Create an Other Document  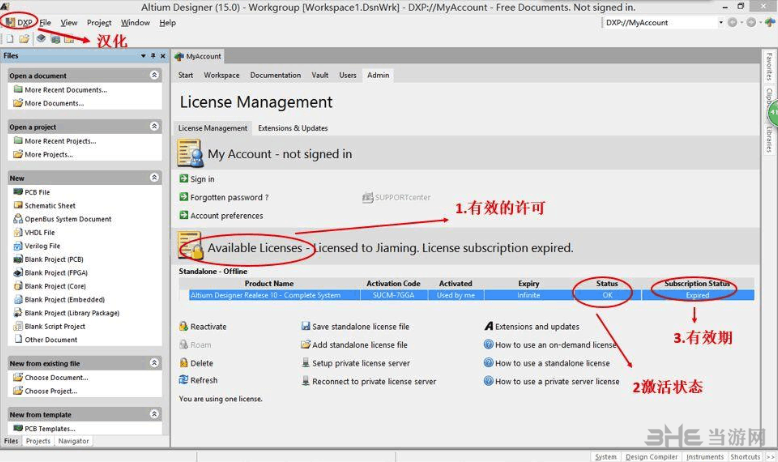(x=46, y=339)
